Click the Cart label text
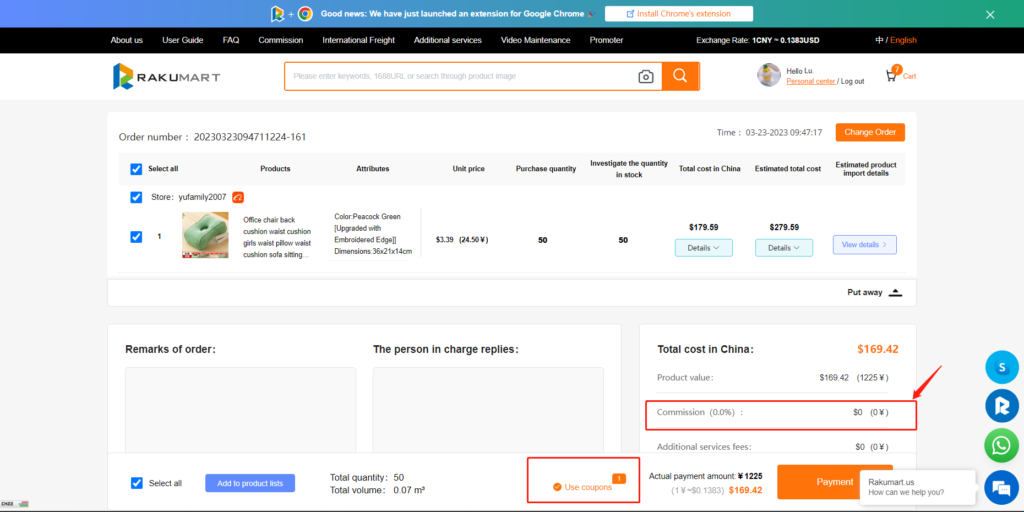This screenshot has height=512, width=1024. [x=910, y=76]
